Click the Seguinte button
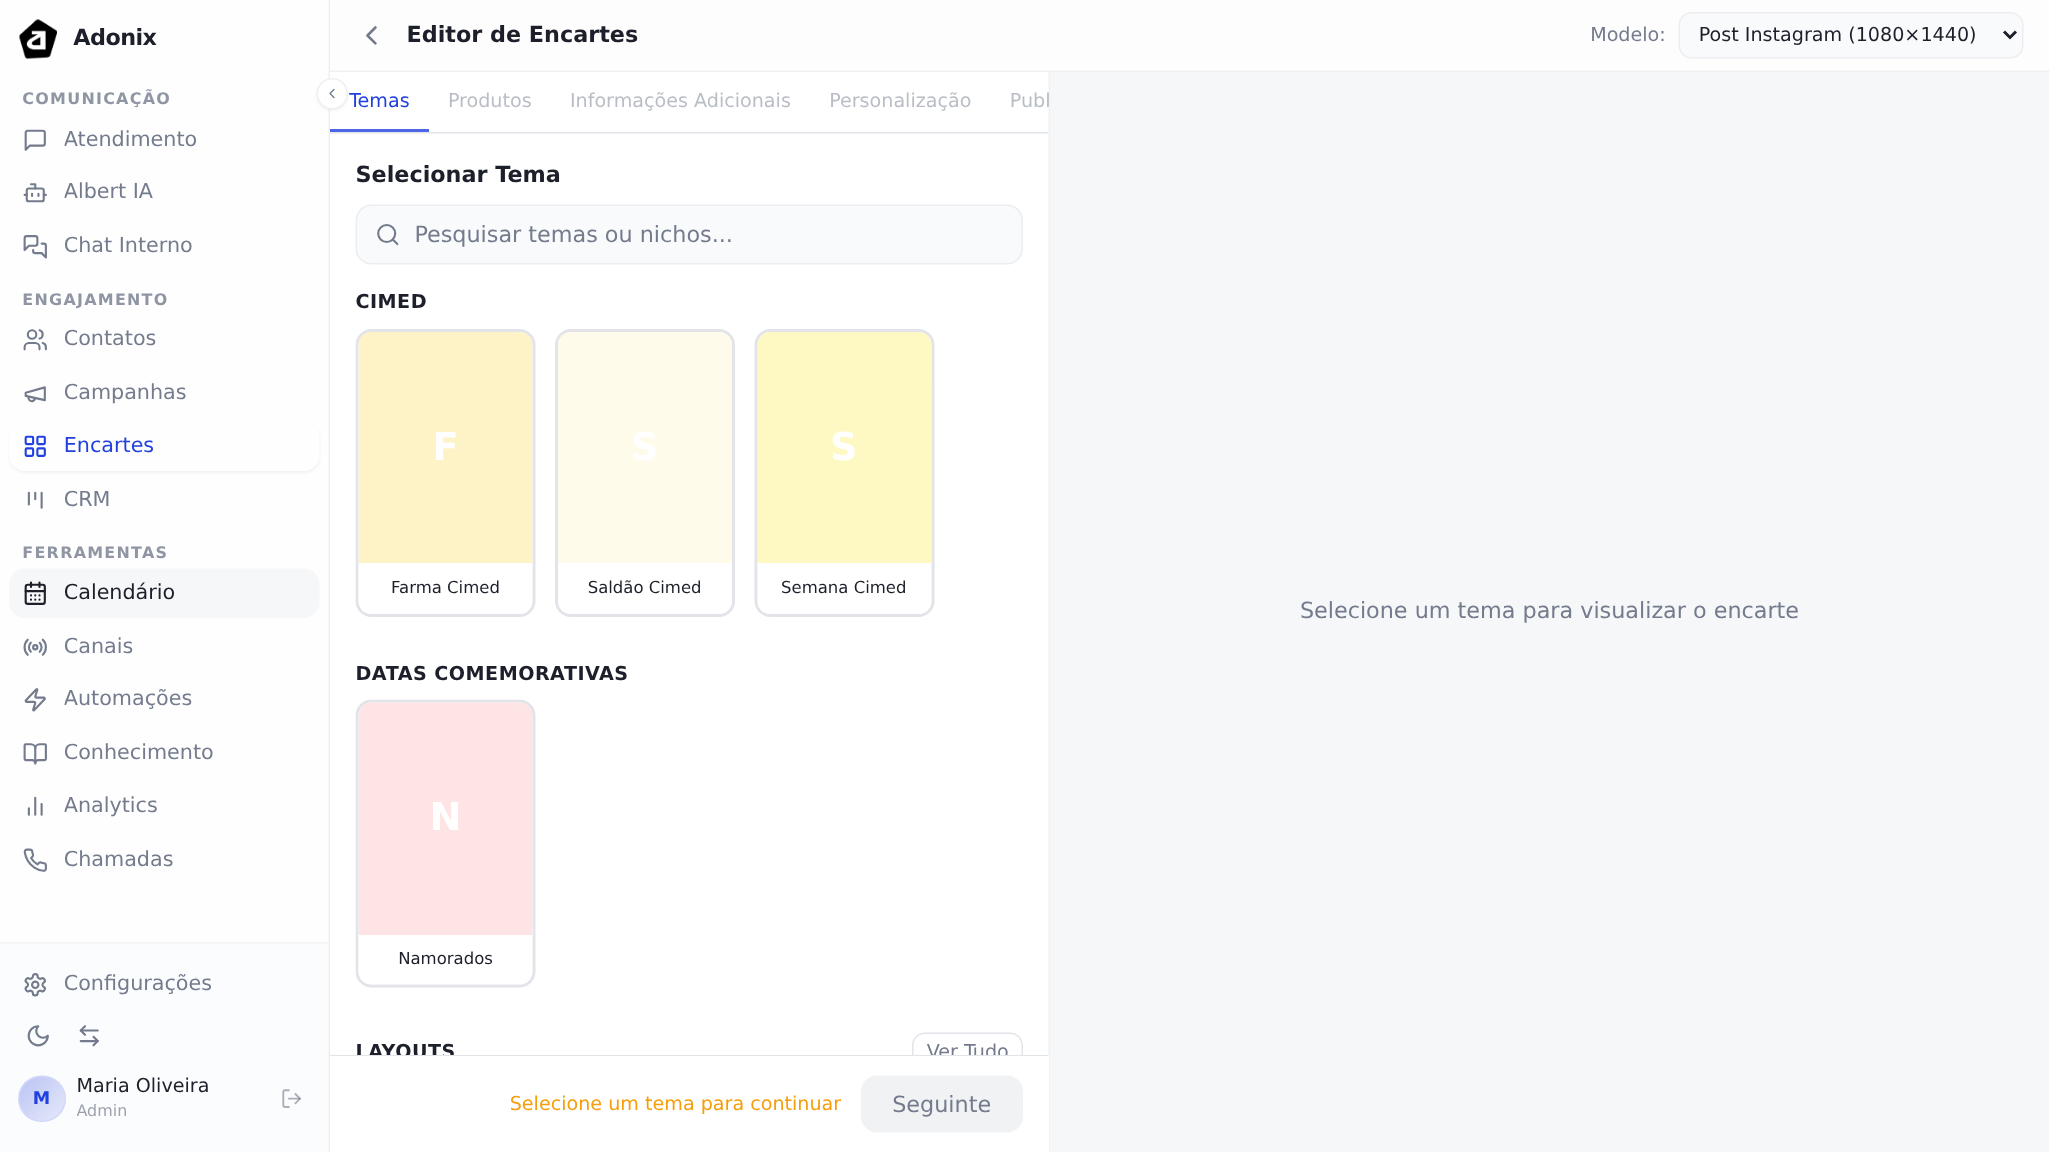 point(941,1104)
